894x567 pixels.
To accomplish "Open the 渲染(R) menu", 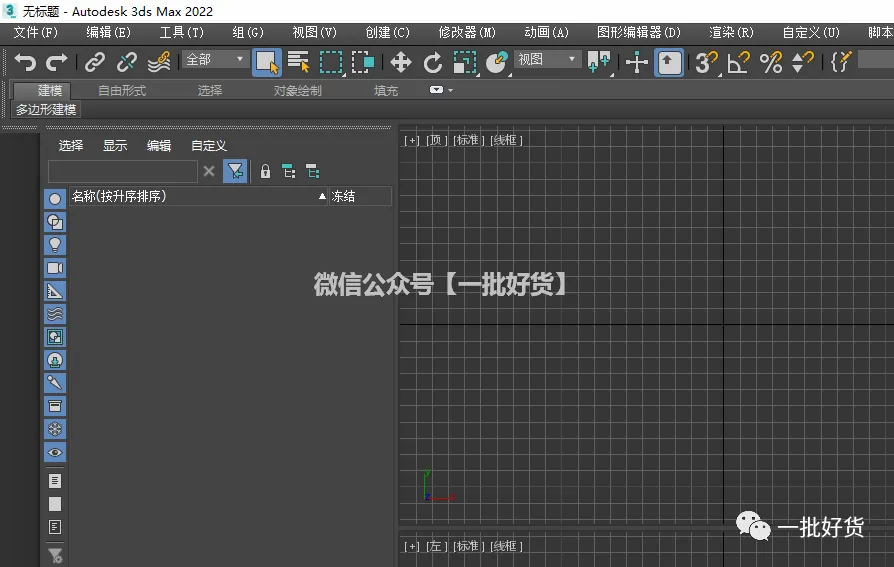I will (731, 33).
